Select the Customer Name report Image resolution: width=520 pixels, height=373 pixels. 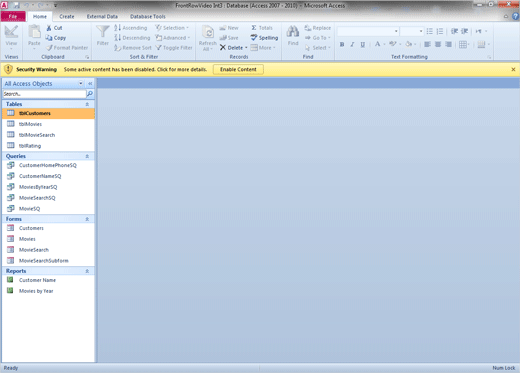pyautogui.click(x=48, y=280)
